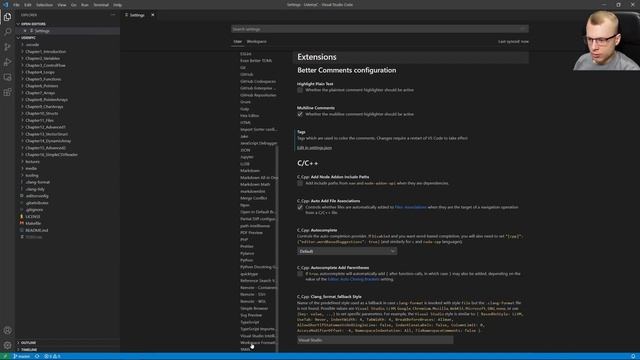640x360 pixels.
Task: Close Settings in the Open Editors list
Action: coord(24,31)
